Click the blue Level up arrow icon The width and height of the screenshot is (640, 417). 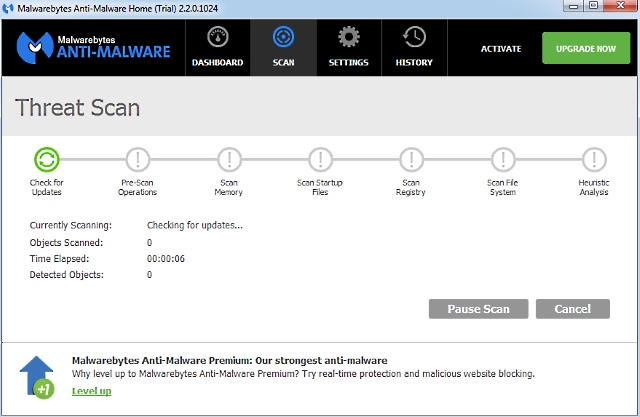click(x=36, y=376)
